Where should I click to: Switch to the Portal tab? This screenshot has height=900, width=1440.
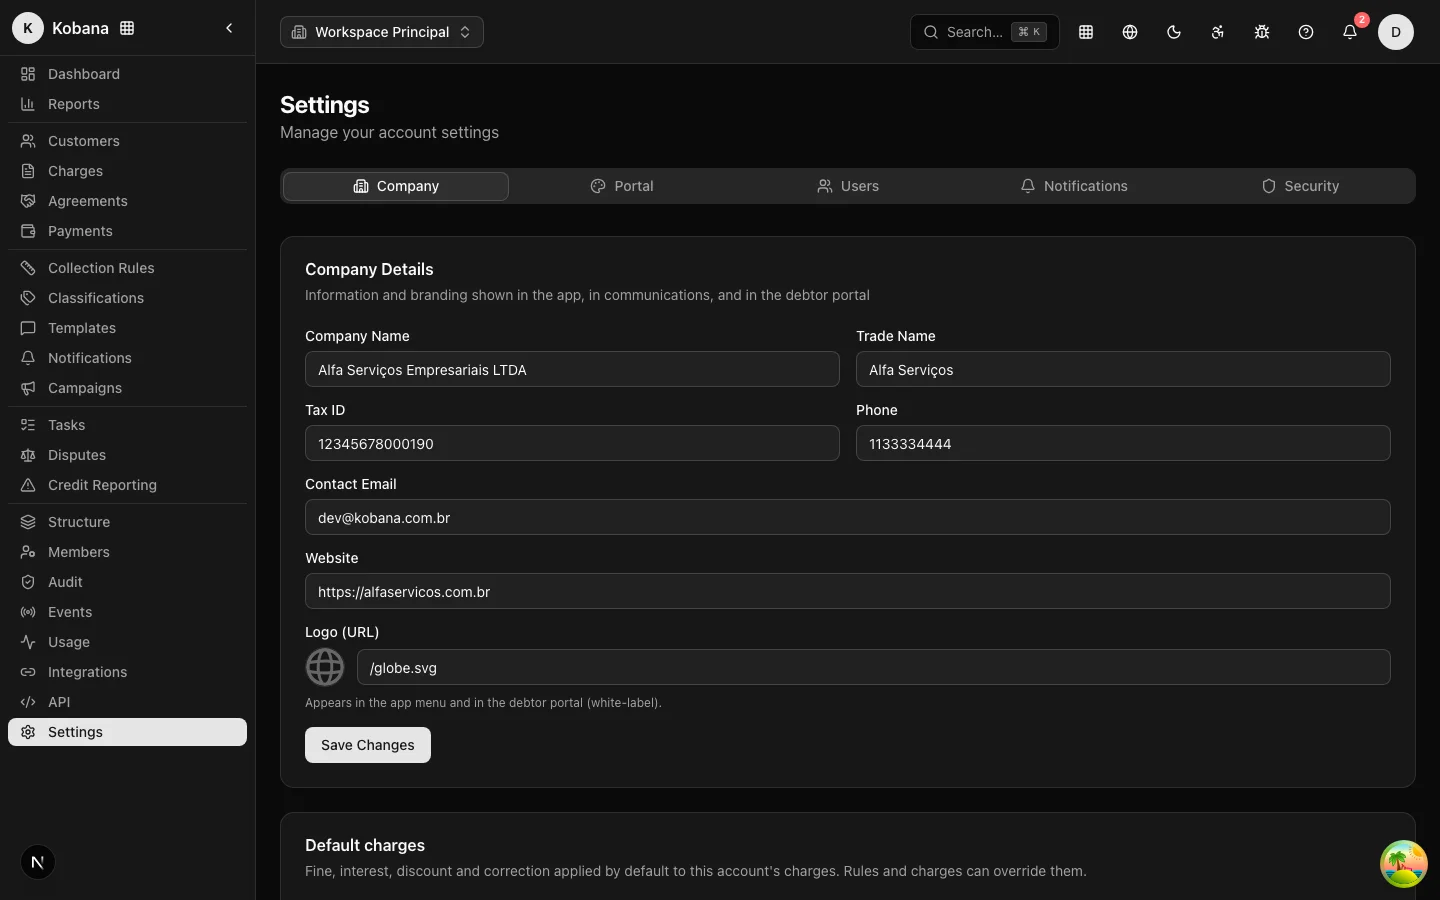click(622, 186)
